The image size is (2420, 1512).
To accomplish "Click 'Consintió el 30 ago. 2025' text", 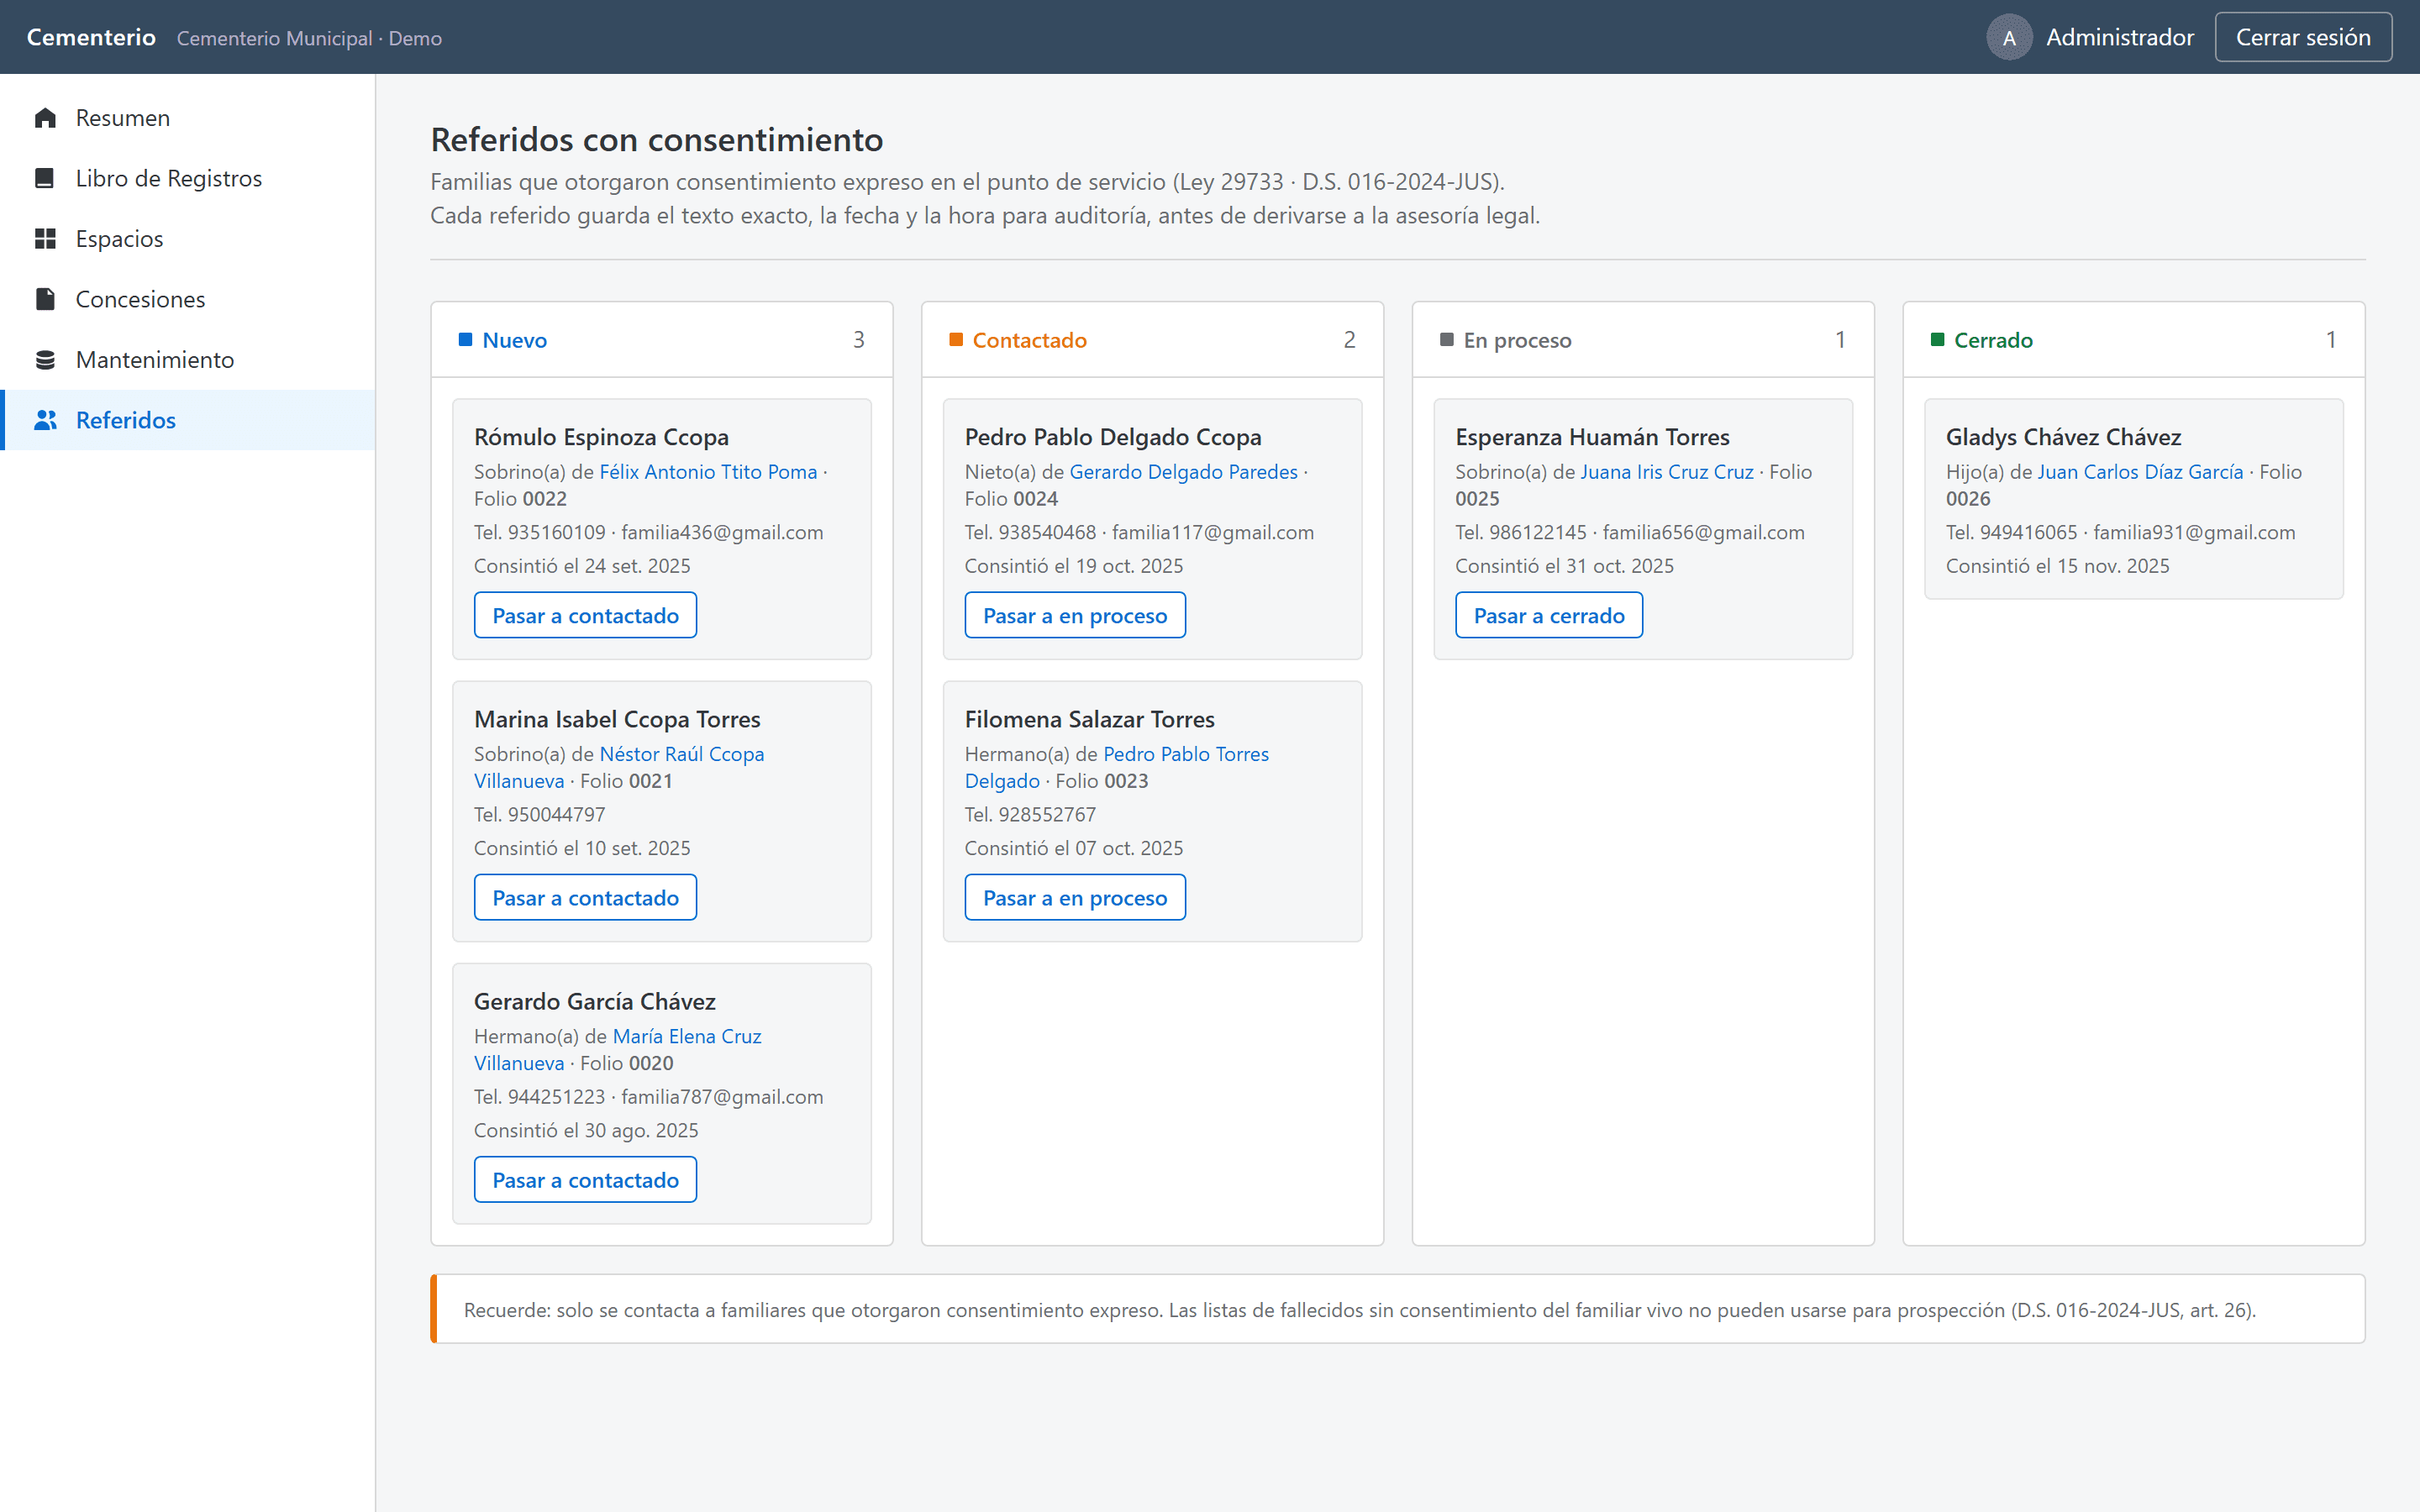I will point(586,1130).
